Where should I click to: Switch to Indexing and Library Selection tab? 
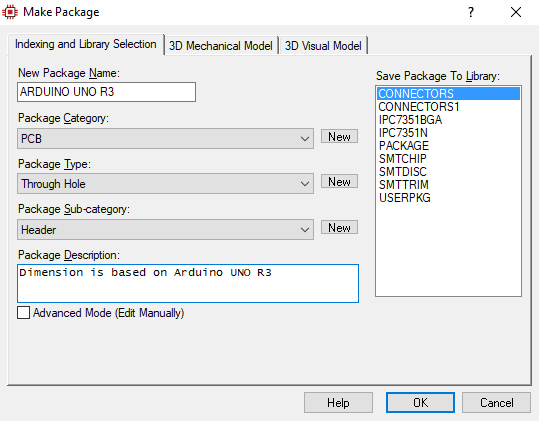coord(86,44)
